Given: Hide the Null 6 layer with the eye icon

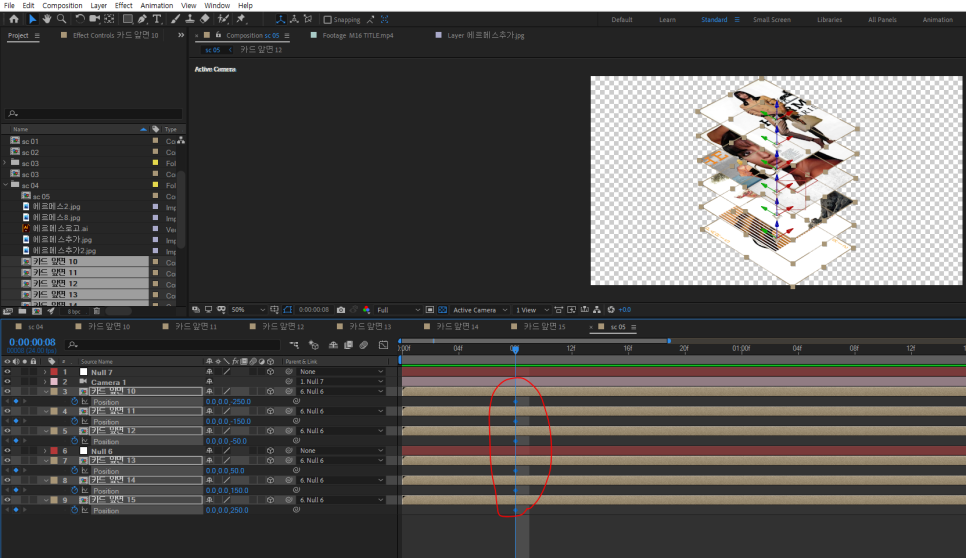Looking at the screenshot, I should point(7,451).
